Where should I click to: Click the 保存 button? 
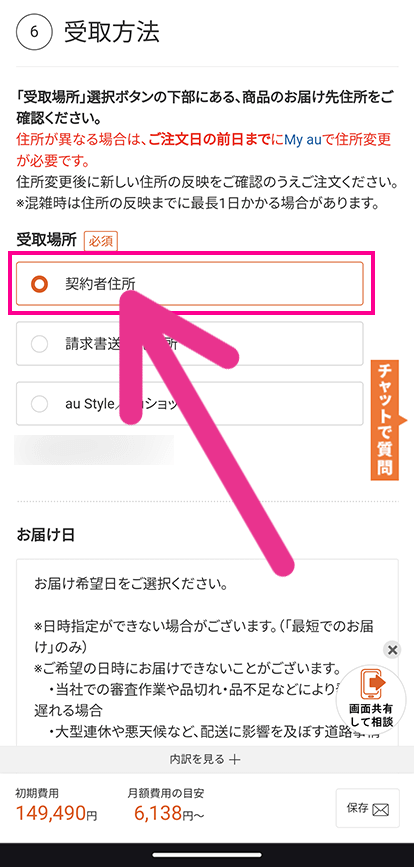coord(368,808)
